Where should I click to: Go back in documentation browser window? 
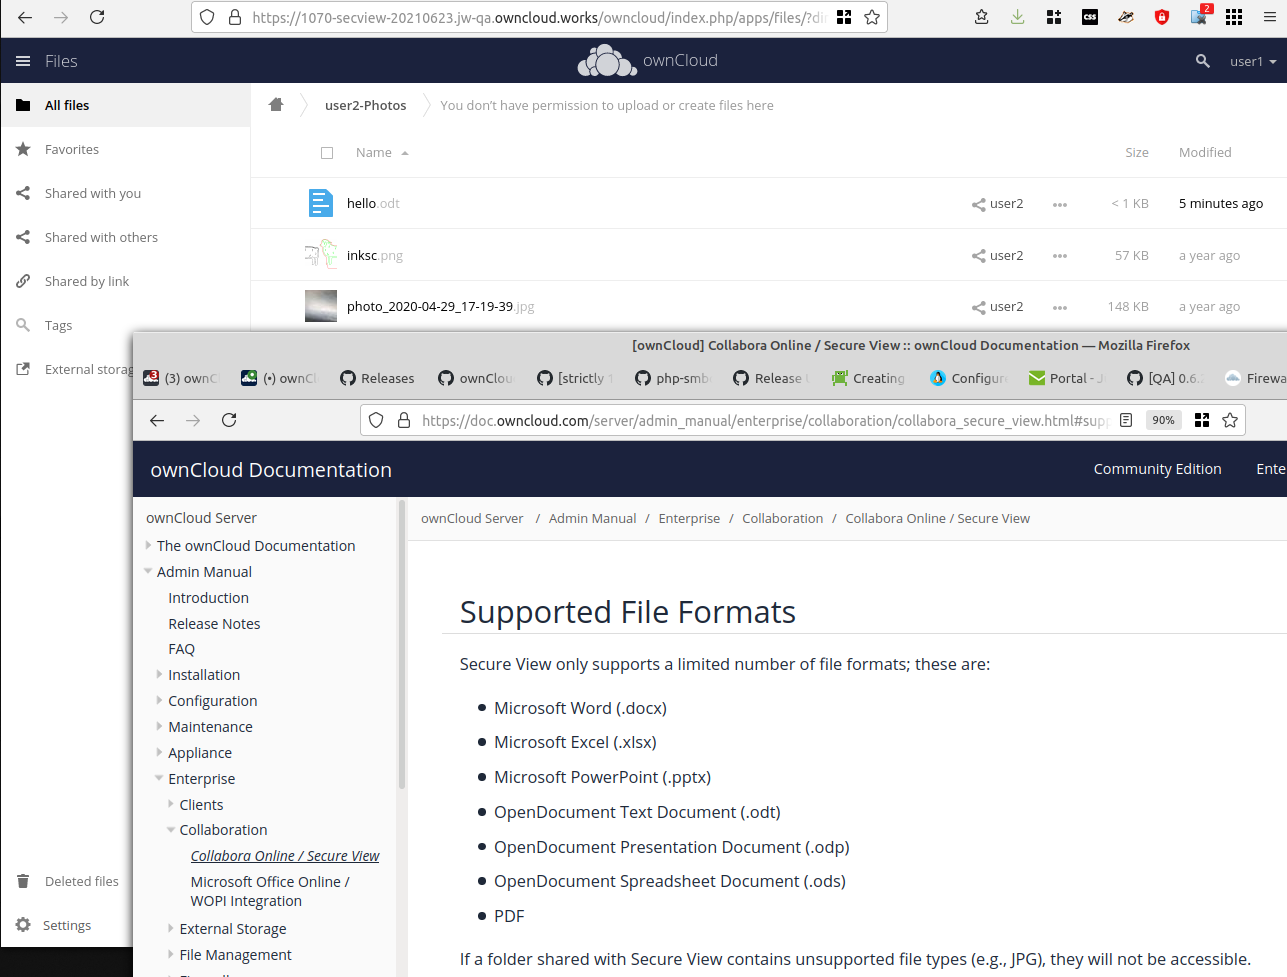157,420
